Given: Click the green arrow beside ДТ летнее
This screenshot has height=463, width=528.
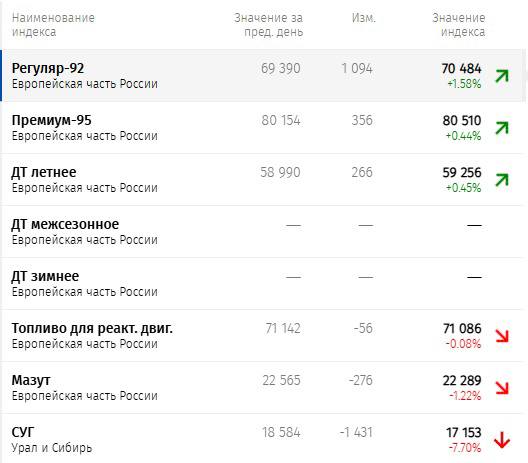Looking at the screenshot, I should click(x=502, y=180).
